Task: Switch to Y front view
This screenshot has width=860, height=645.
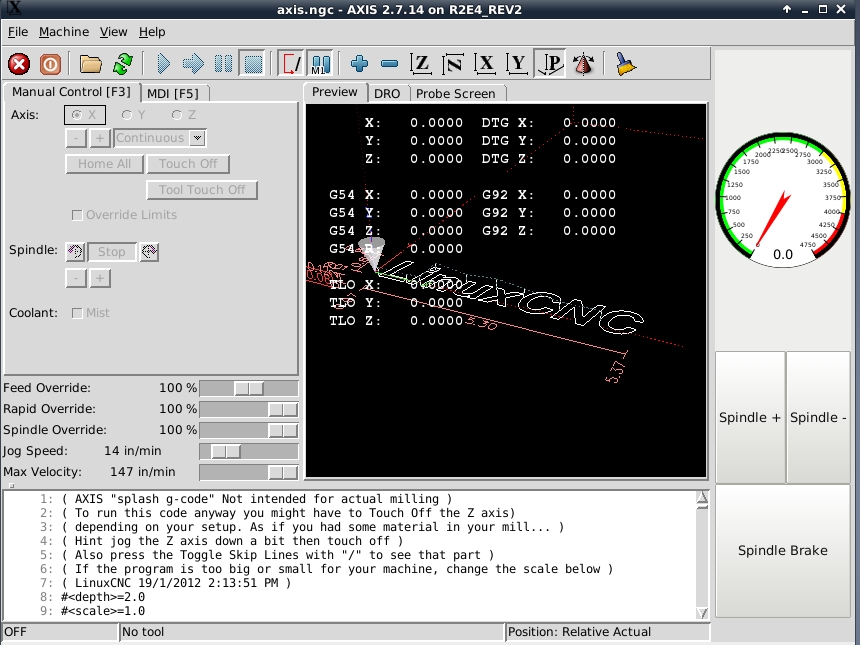Action: tap(517, 64)
